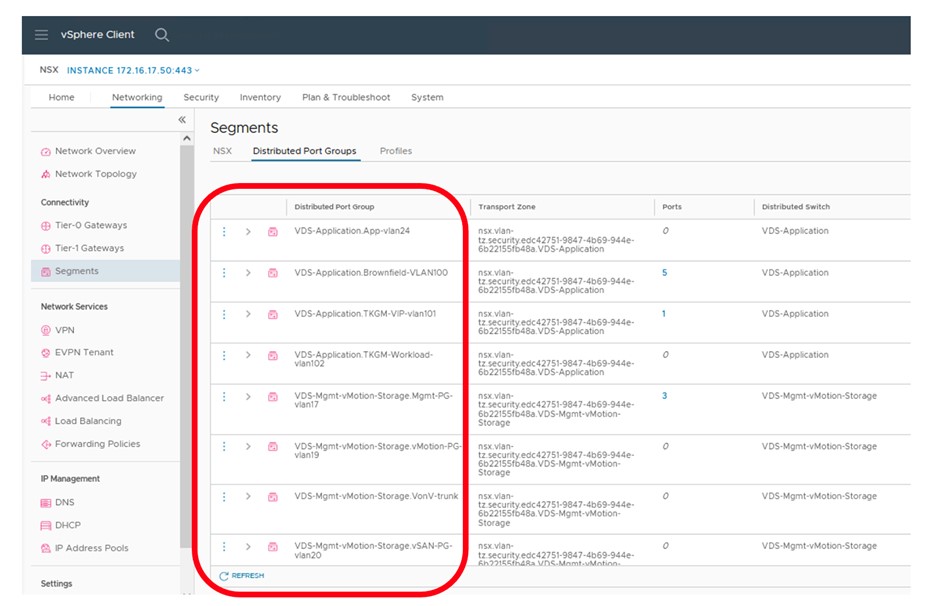Switch to the Security tab
936x606 pixels.
point(201,98)
